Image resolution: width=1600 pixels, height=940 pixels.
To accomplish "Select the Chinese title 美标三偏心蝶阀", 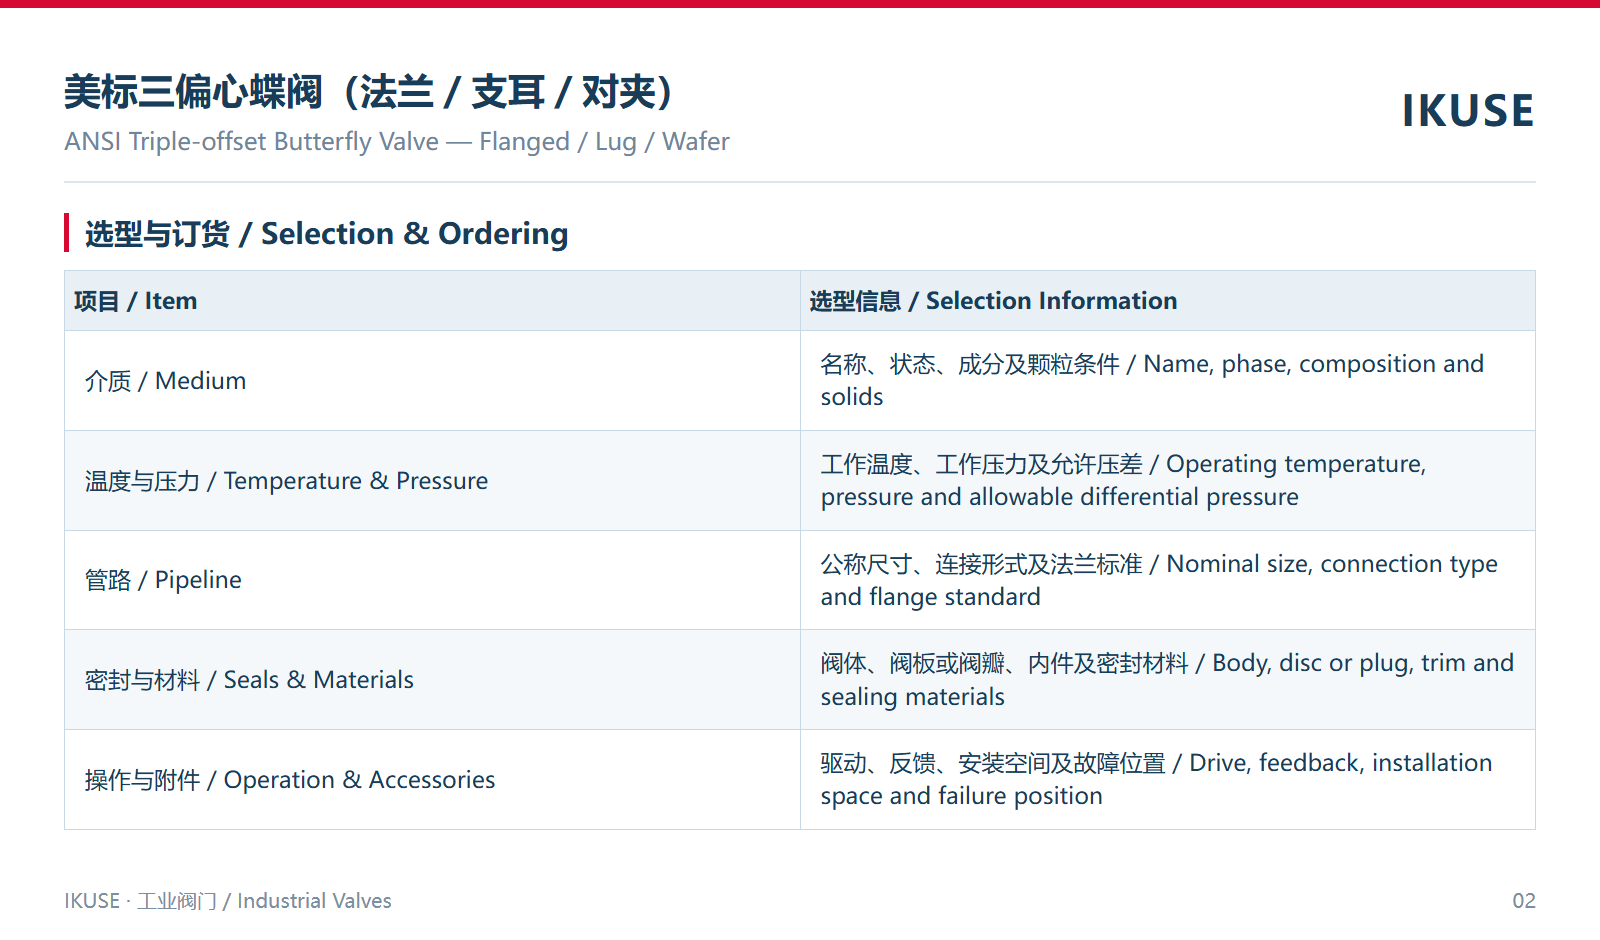I will (370, 92).
